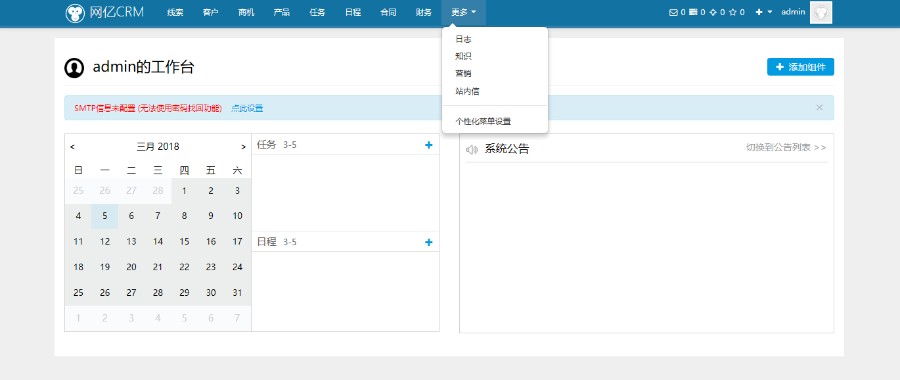Select calendar day 23

tap(211, 267)
